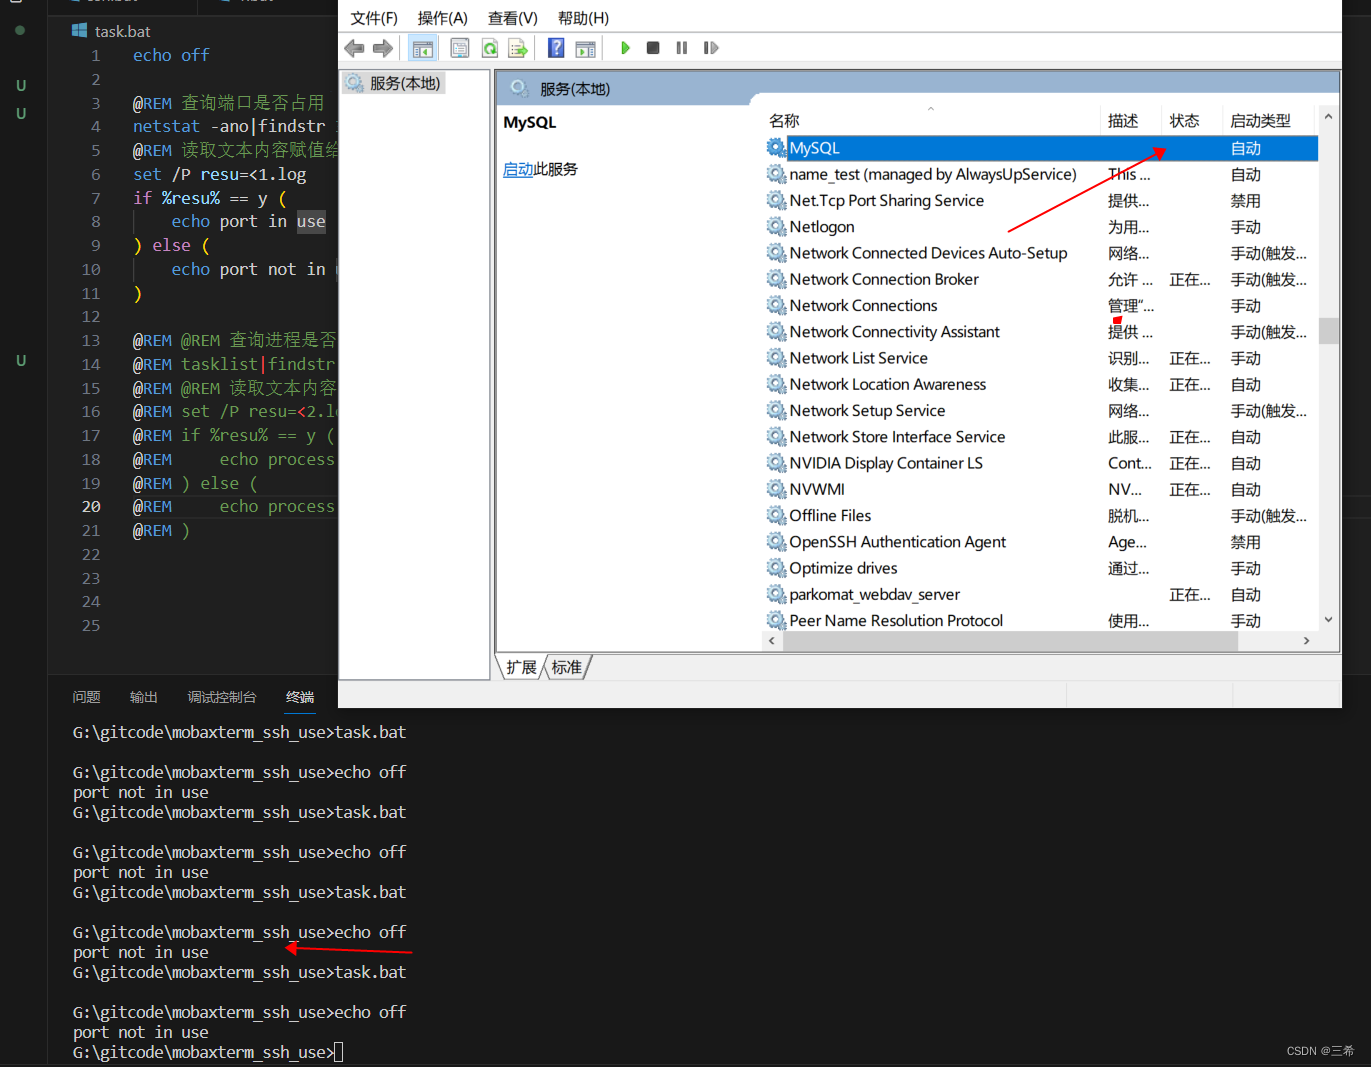Open the 问题 panel tab in VS Code

tap(87, 697)
